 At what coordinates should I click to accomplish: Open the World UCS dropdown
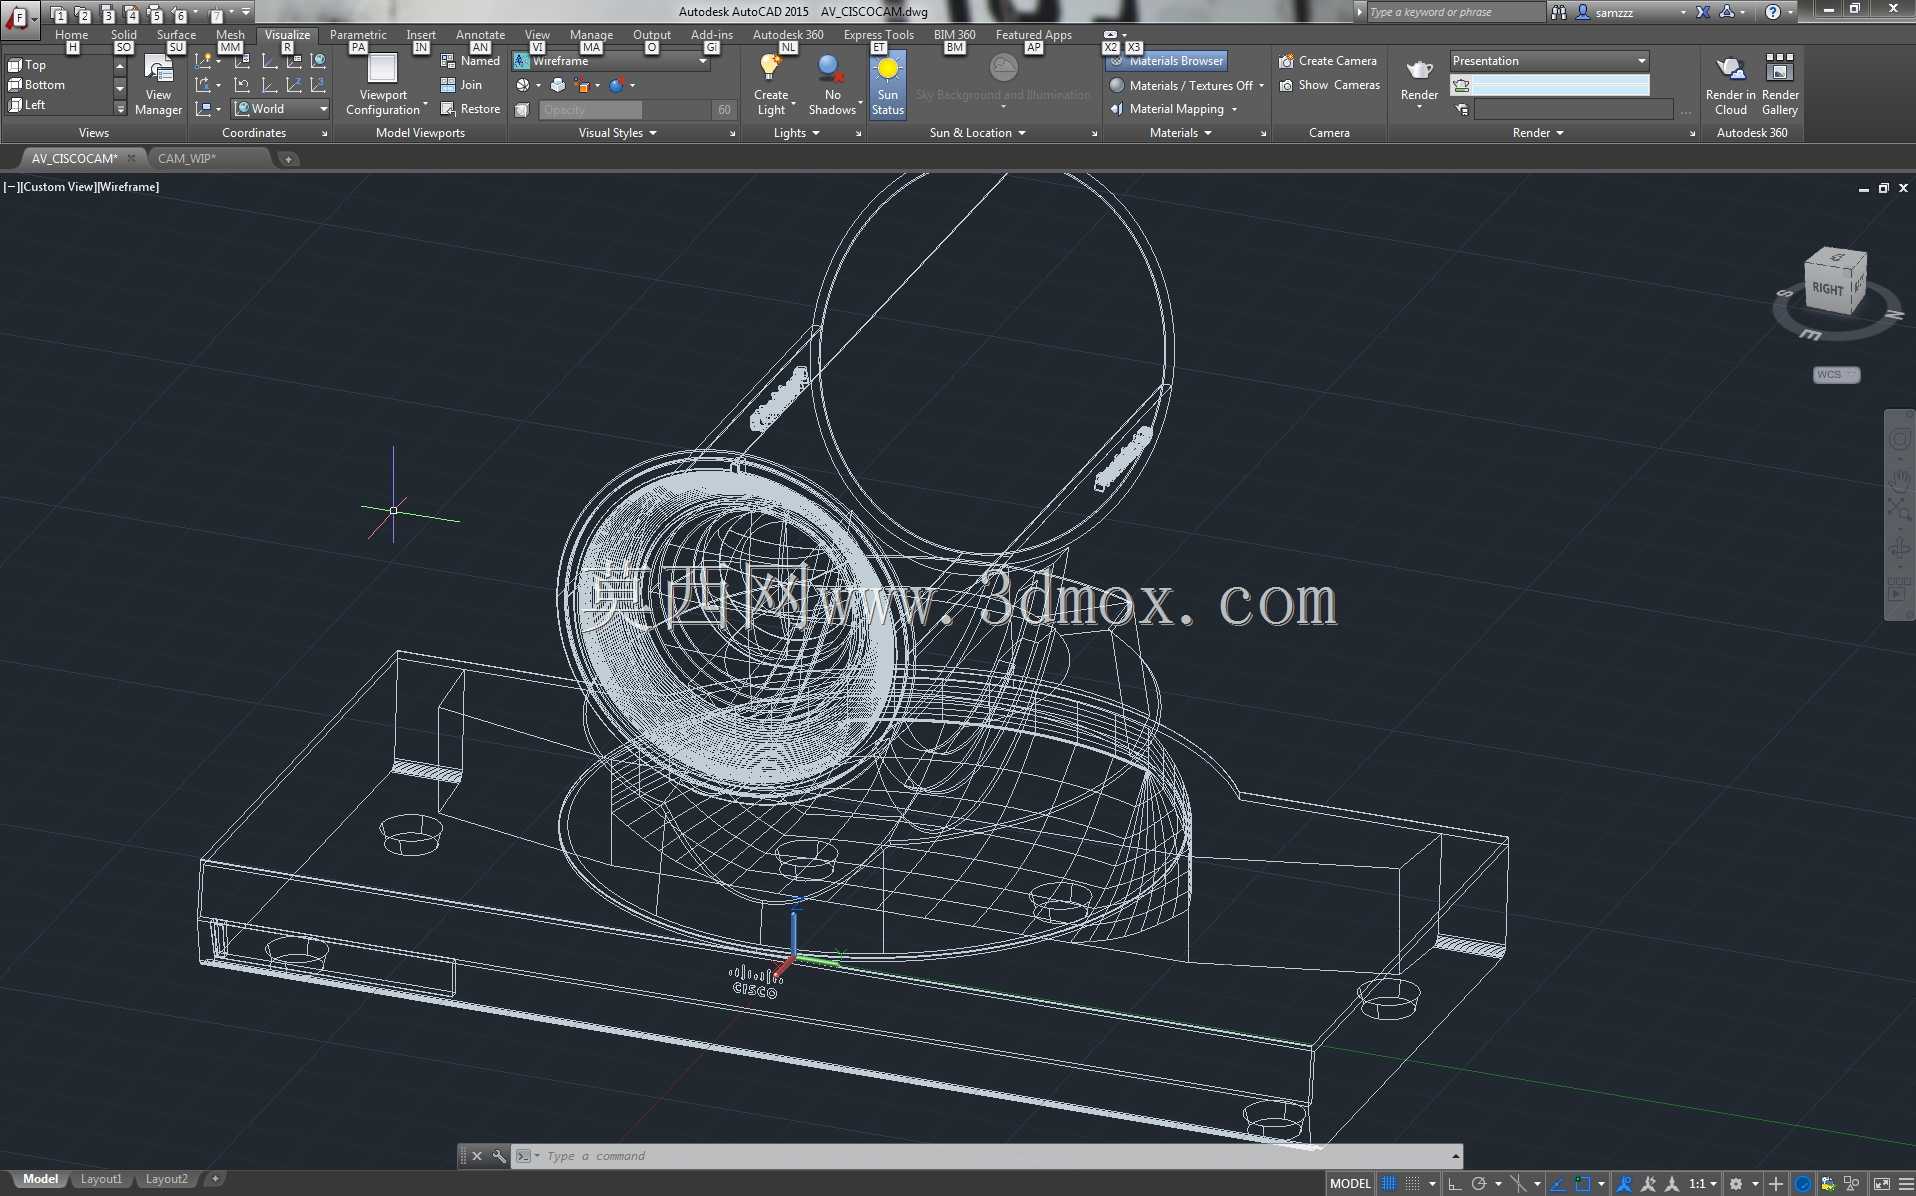coord(281,109)
